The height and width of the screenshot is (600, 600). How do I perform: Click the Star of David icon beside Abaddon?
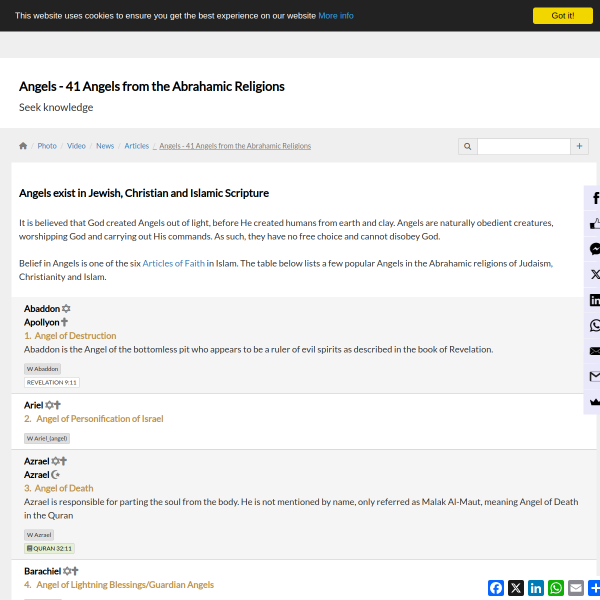coord(66,308)
